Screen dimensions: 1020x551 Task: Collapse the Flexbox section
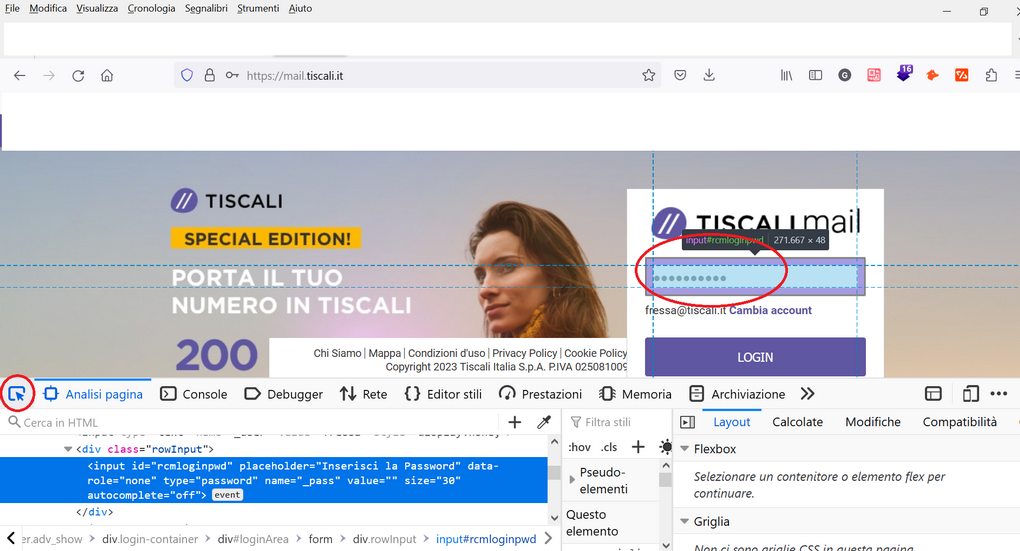pos(684,449)
